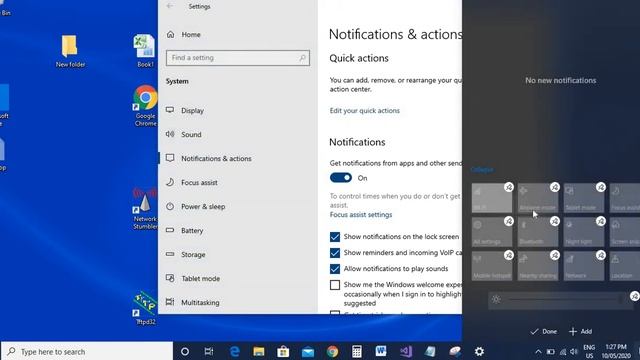Viewport: 640px width, 360px height.
Task: Select the Tablet mode tile in action center
Action: 584,198
